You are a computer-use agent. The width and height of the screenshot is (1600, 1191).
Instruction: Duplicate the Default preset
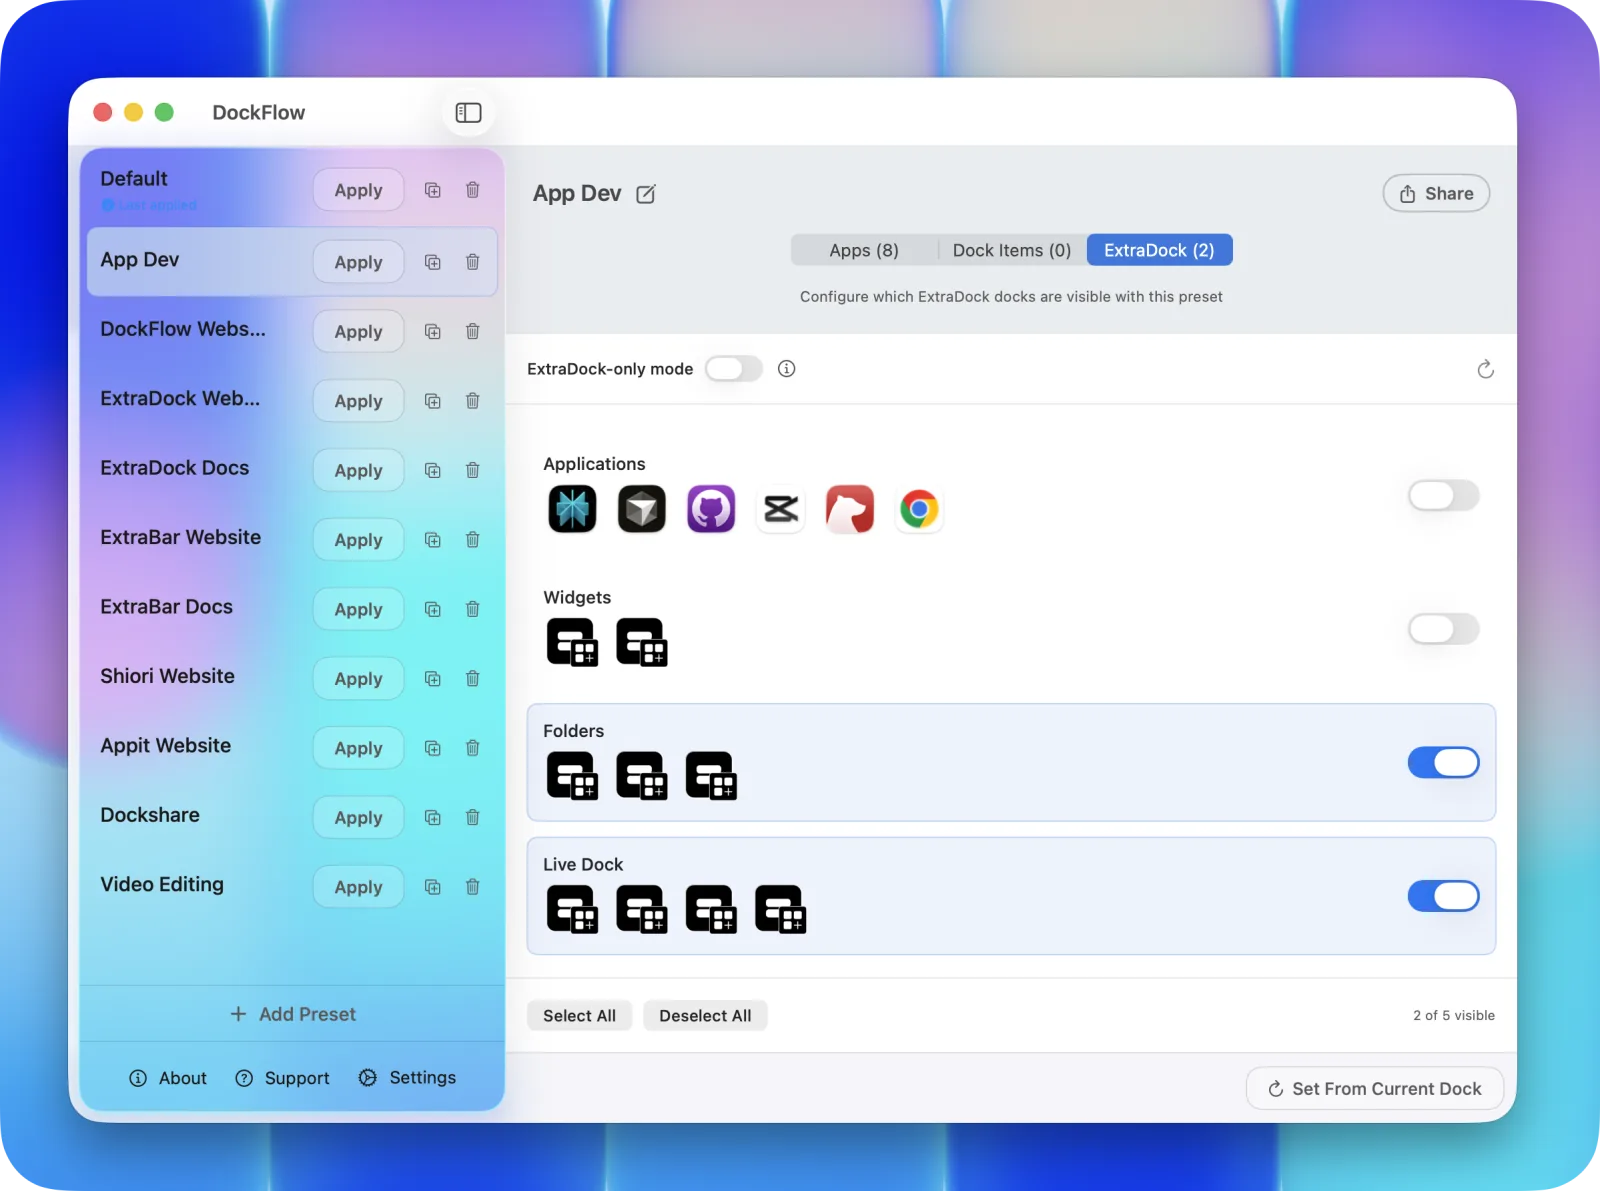(x=433, y=190)
